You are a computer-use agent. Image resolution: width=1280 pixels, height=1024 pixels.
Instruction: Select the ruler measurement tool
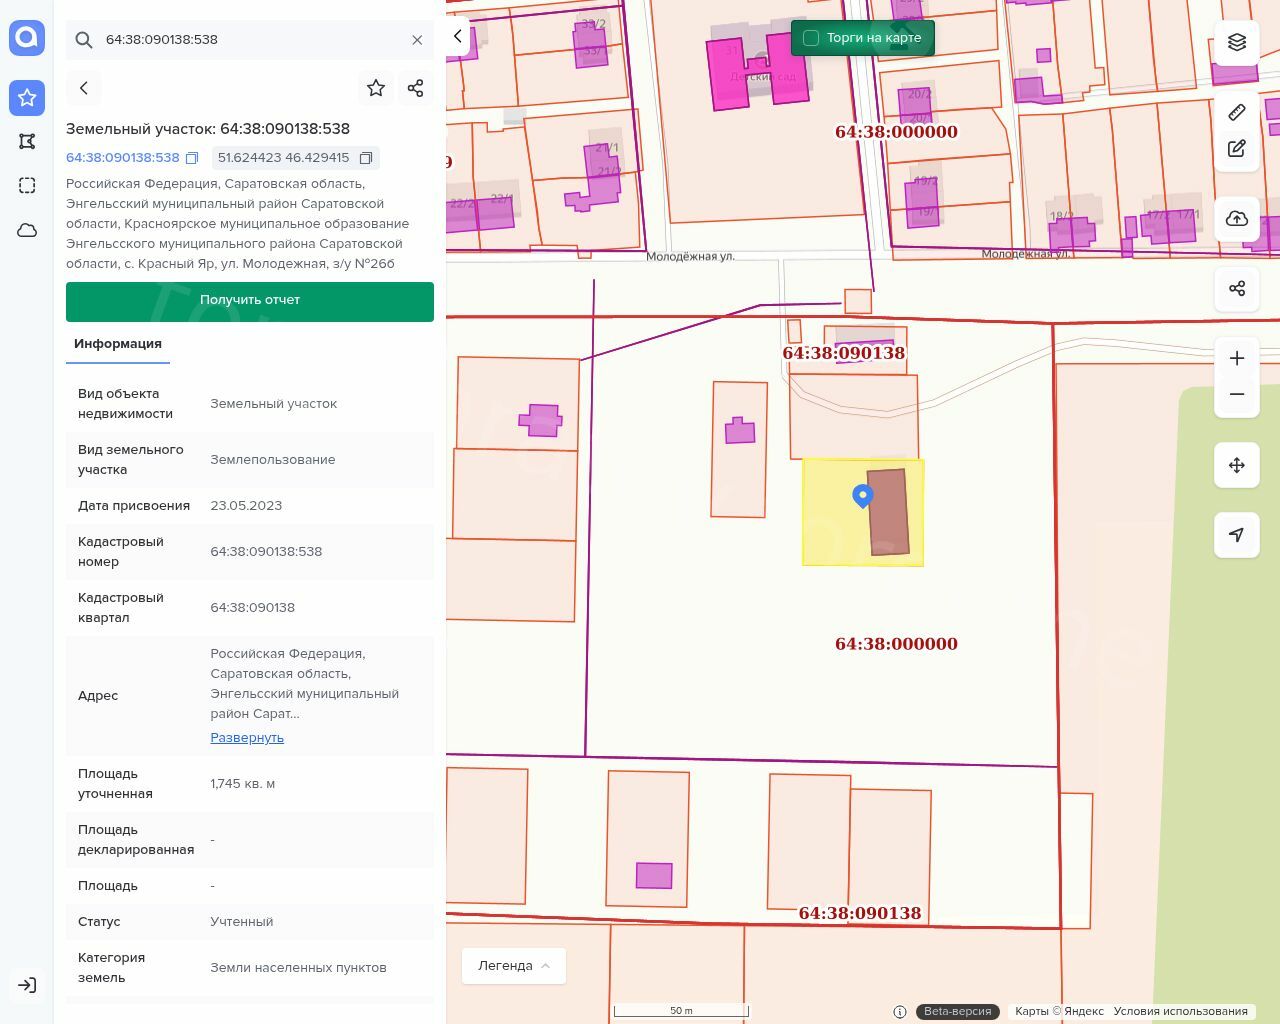click(x=1237, y=112)
